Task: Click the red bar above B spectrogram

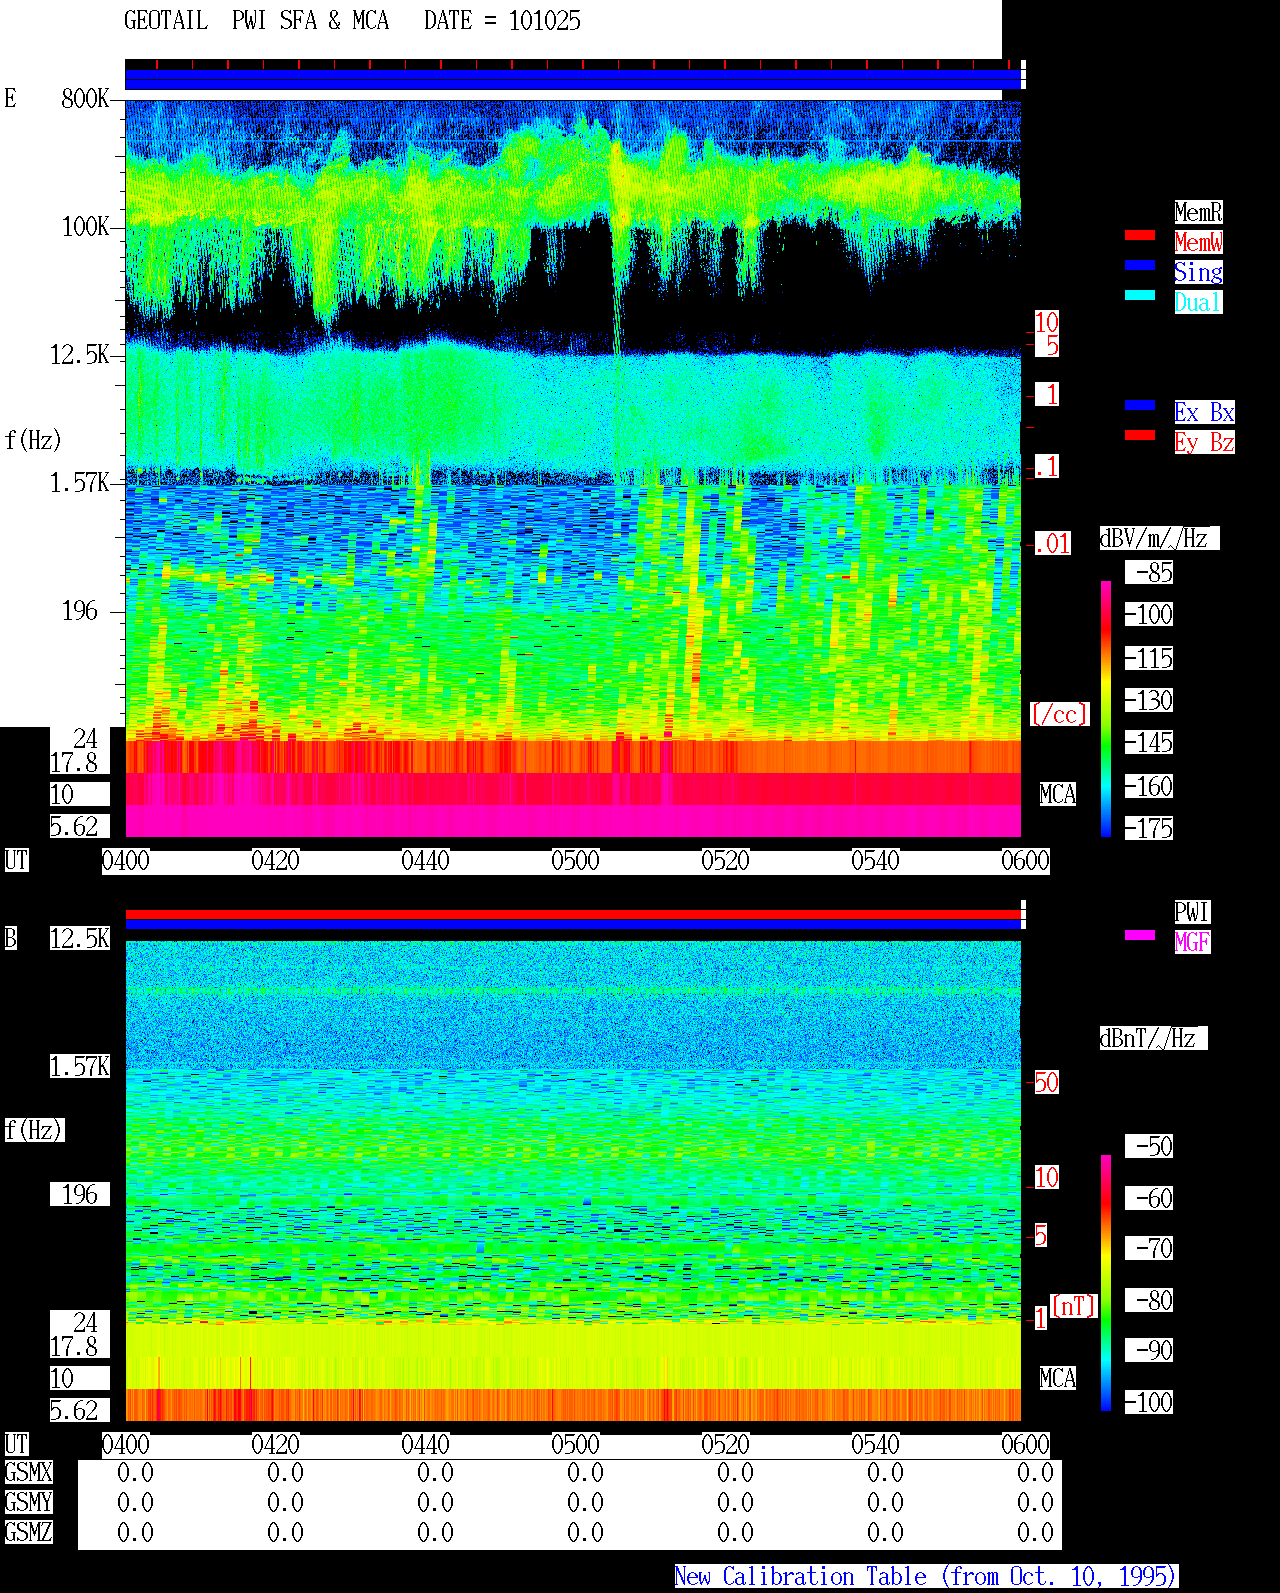Action: (x=573, y=914)
